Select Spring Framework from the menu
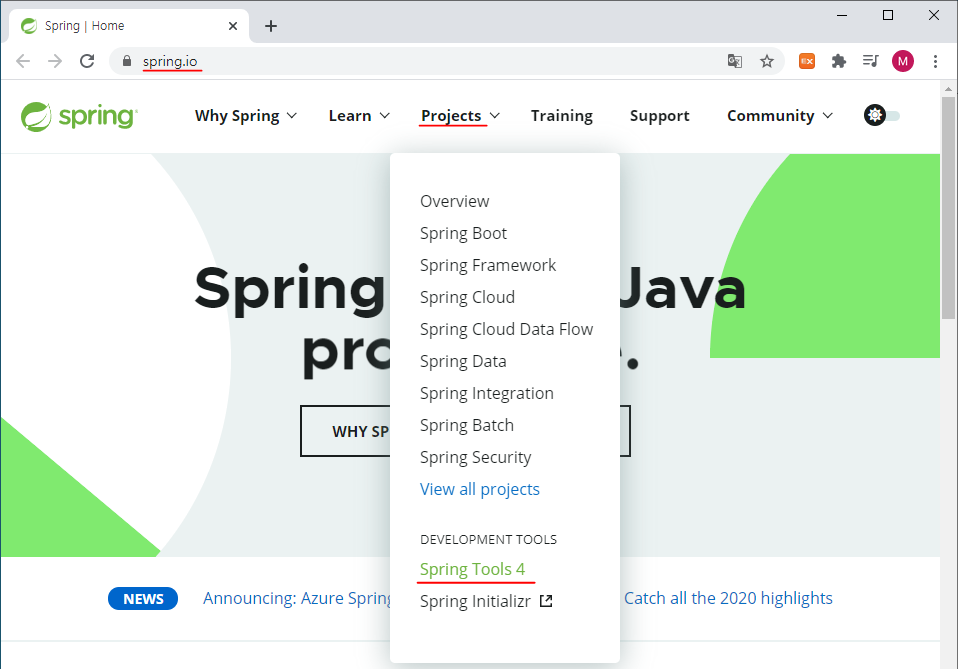This screenshot has width=958, height=669. (x=488, y=265)
